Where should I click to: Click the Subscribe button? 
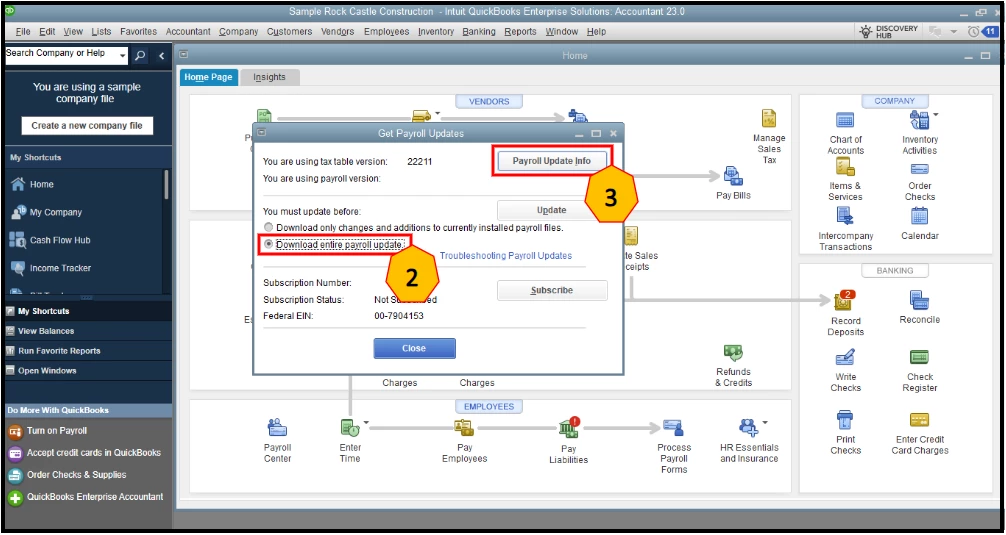coord(552,290)
